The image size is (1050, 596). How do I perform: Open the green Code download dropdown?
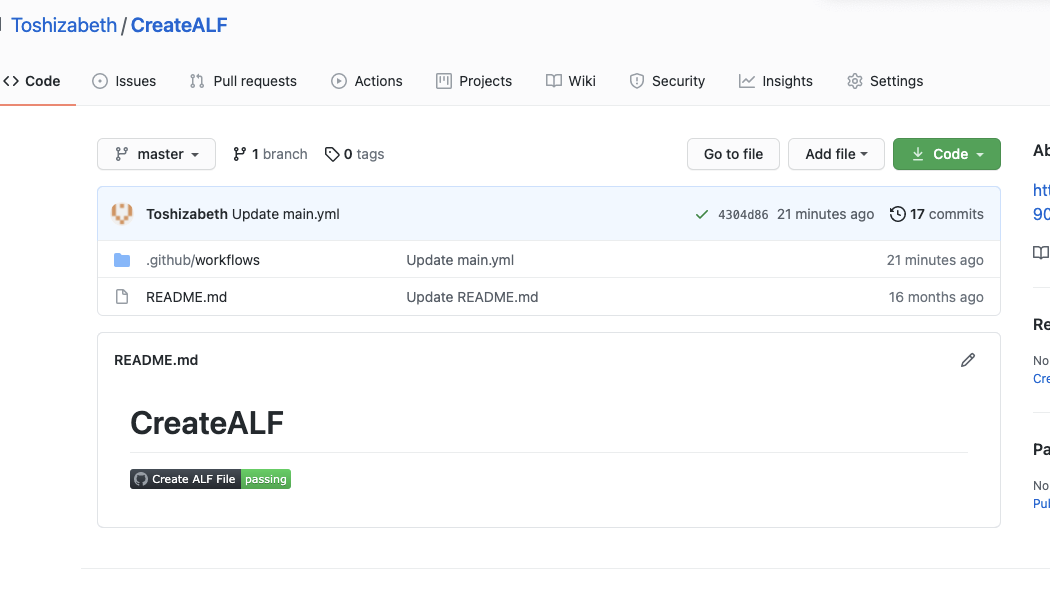947,154
